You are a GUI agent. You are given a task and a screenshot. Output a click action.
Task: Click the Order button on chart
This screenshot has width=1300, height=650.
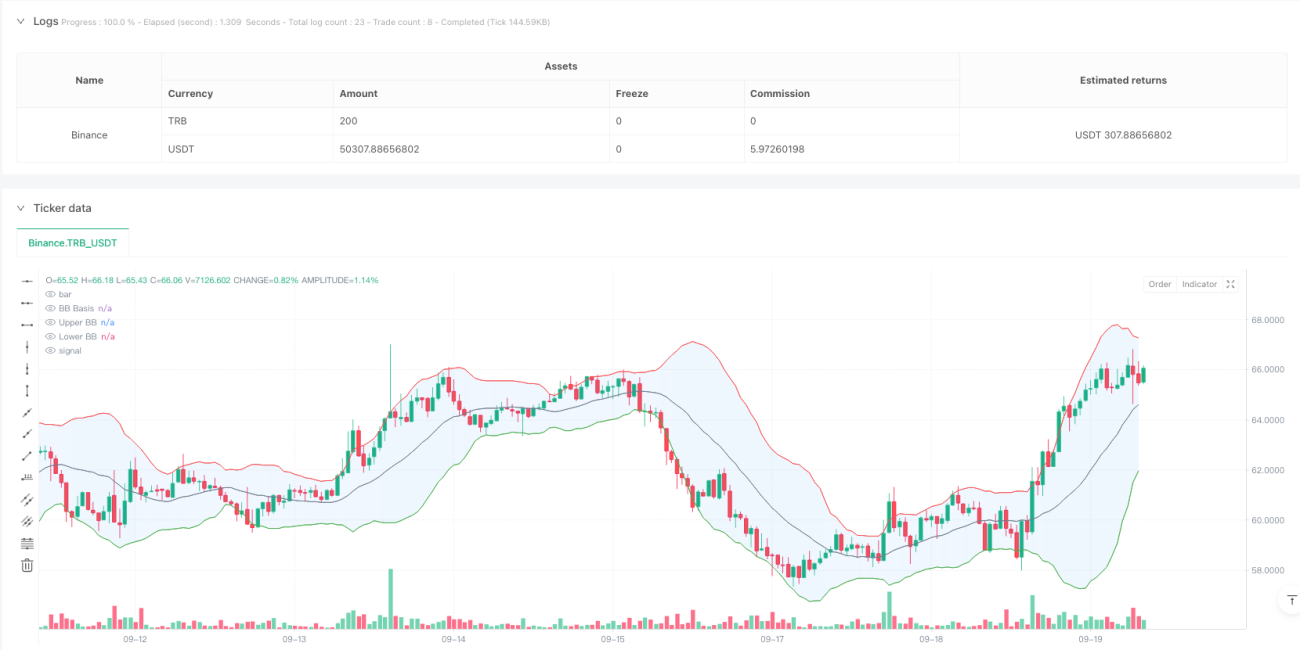coord(1160,284)
